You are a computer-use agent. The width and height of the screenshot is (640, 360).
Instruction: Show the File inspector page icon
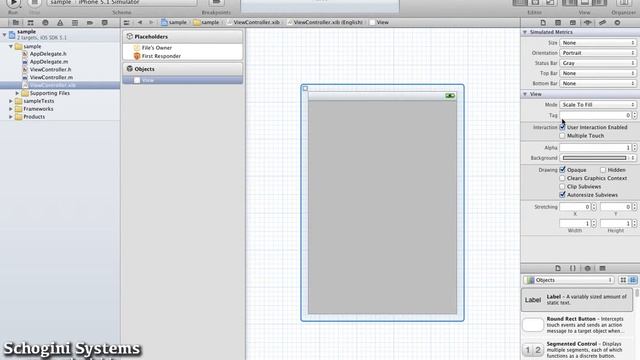click(543, 23)
